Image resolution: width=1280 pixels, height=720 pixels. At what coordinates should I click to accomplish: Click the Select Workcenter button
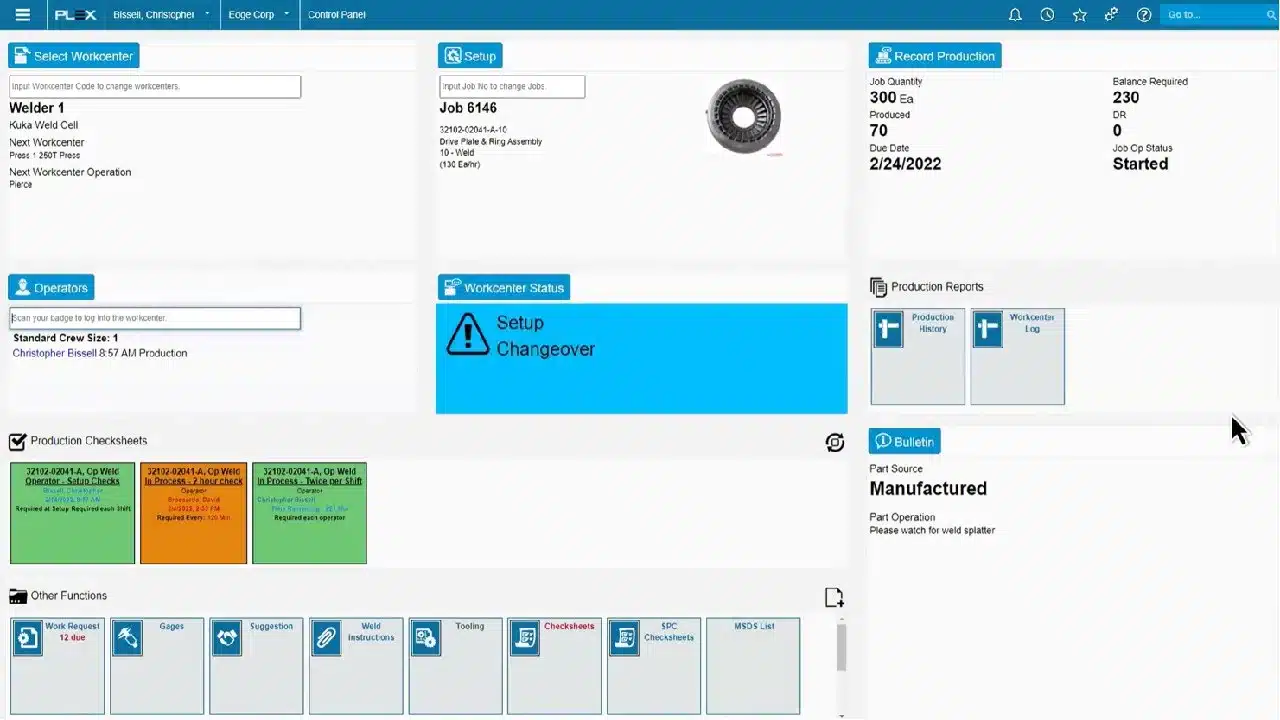click(73, 56)
